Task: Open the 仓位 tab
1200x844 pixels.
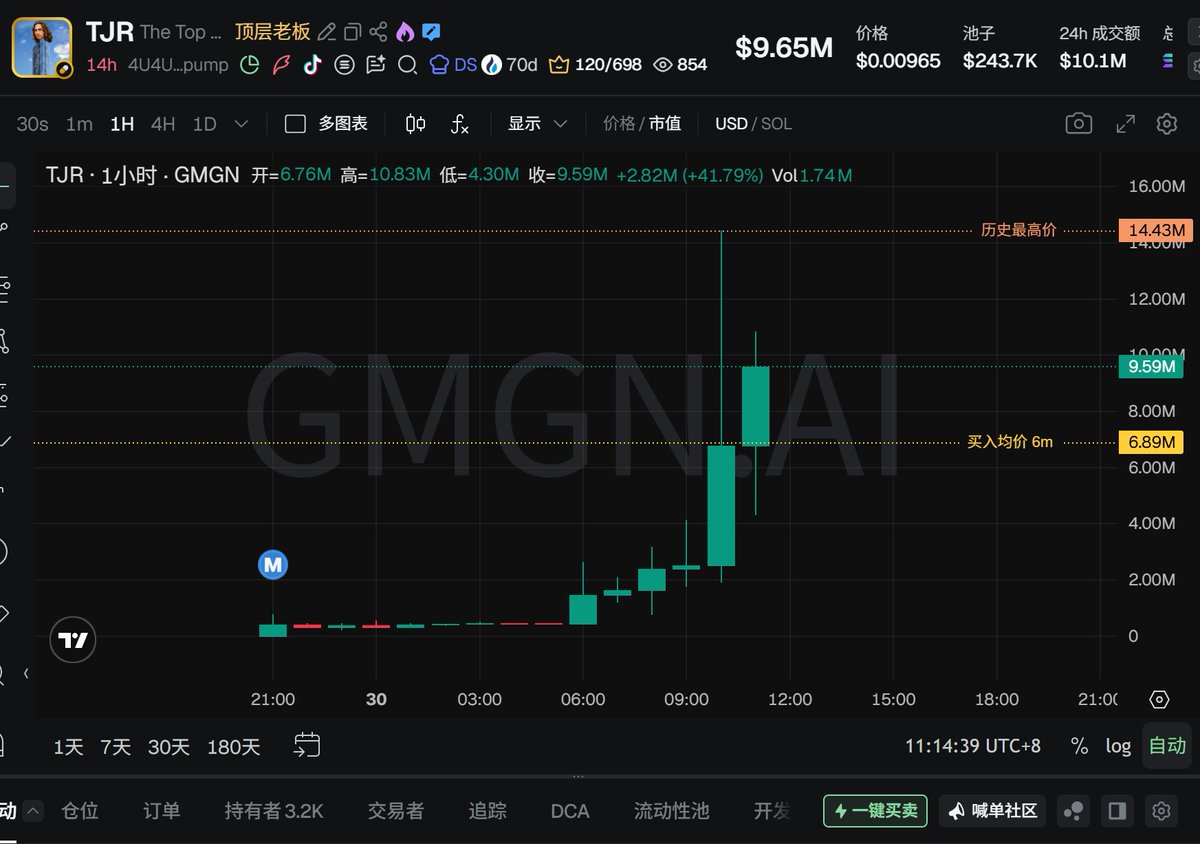Action: (x=80, y=811)
